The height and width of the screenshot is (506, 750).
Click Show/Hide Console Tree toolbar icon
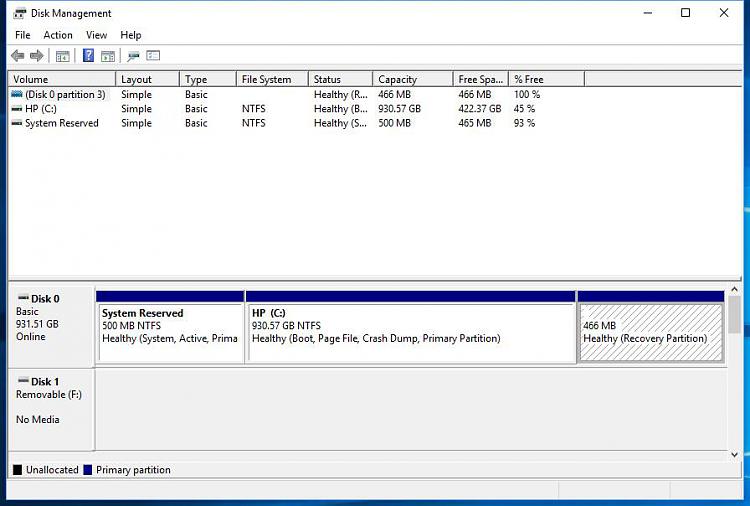point(63,56)
